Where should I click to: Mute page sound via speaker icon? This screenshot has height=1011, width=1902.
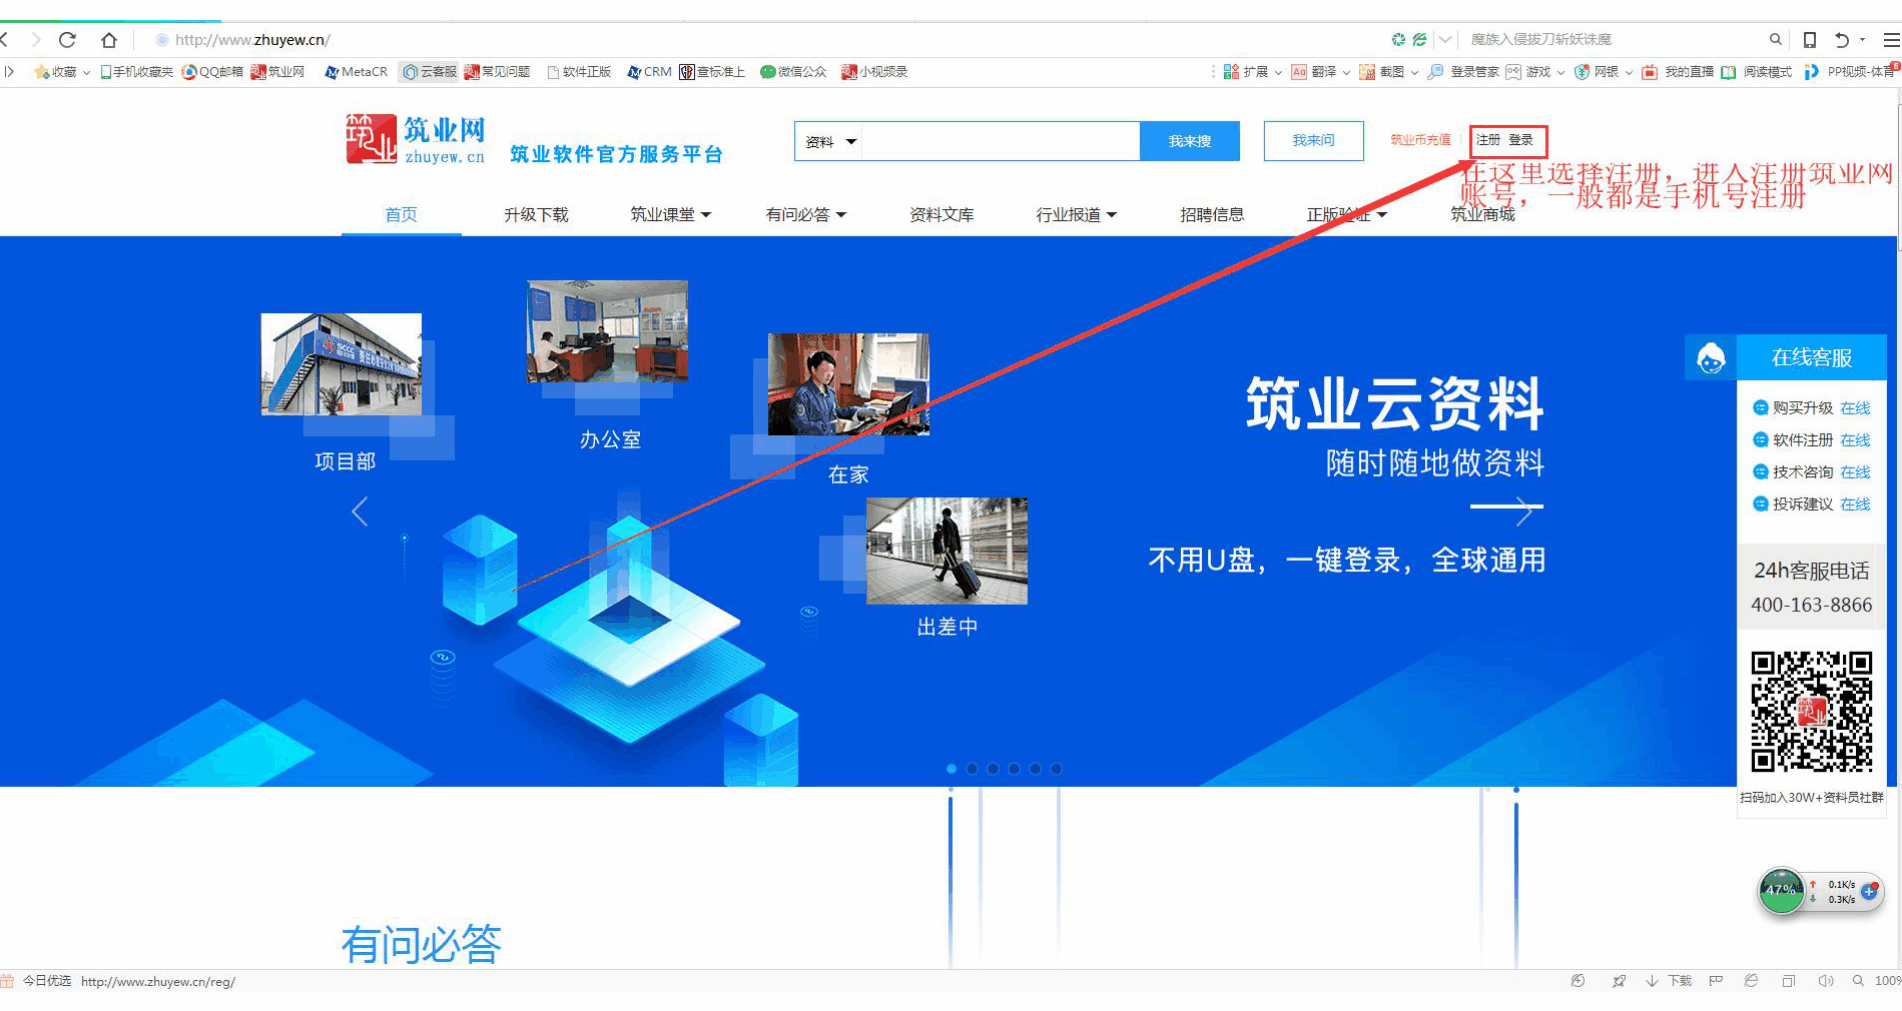(1825, 981)
